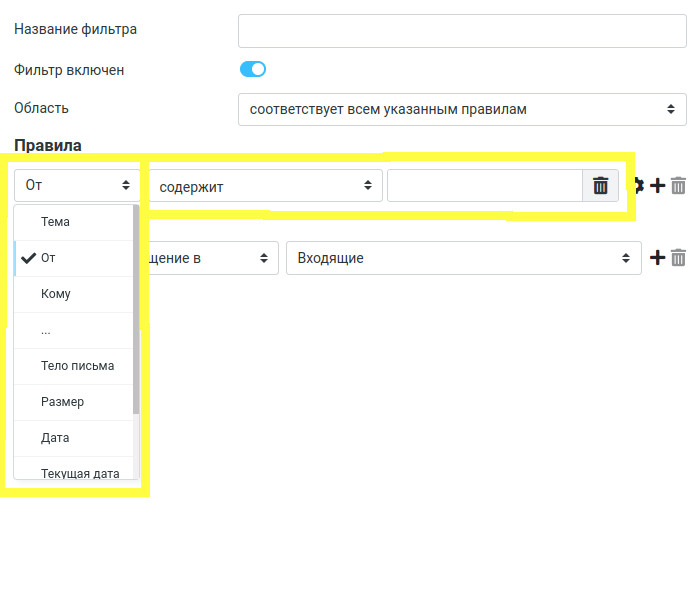Select the '...' option in list

(x=46, y=330)
